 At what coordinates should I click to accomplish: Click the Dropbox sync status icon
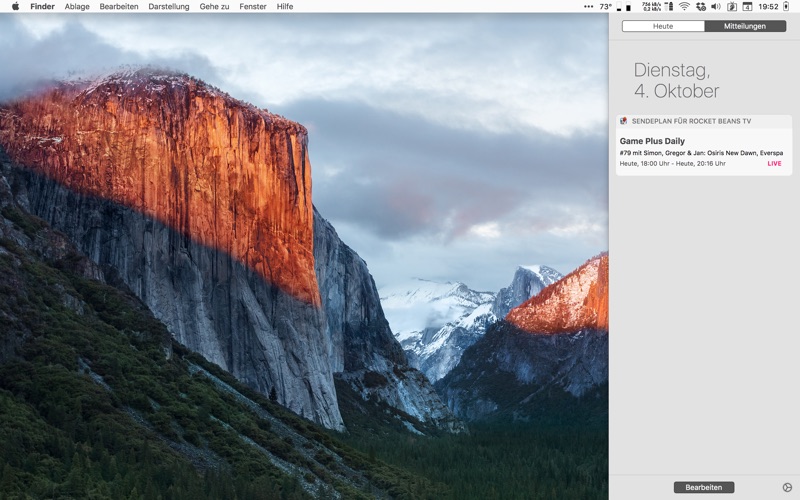(x=701, y=6)
